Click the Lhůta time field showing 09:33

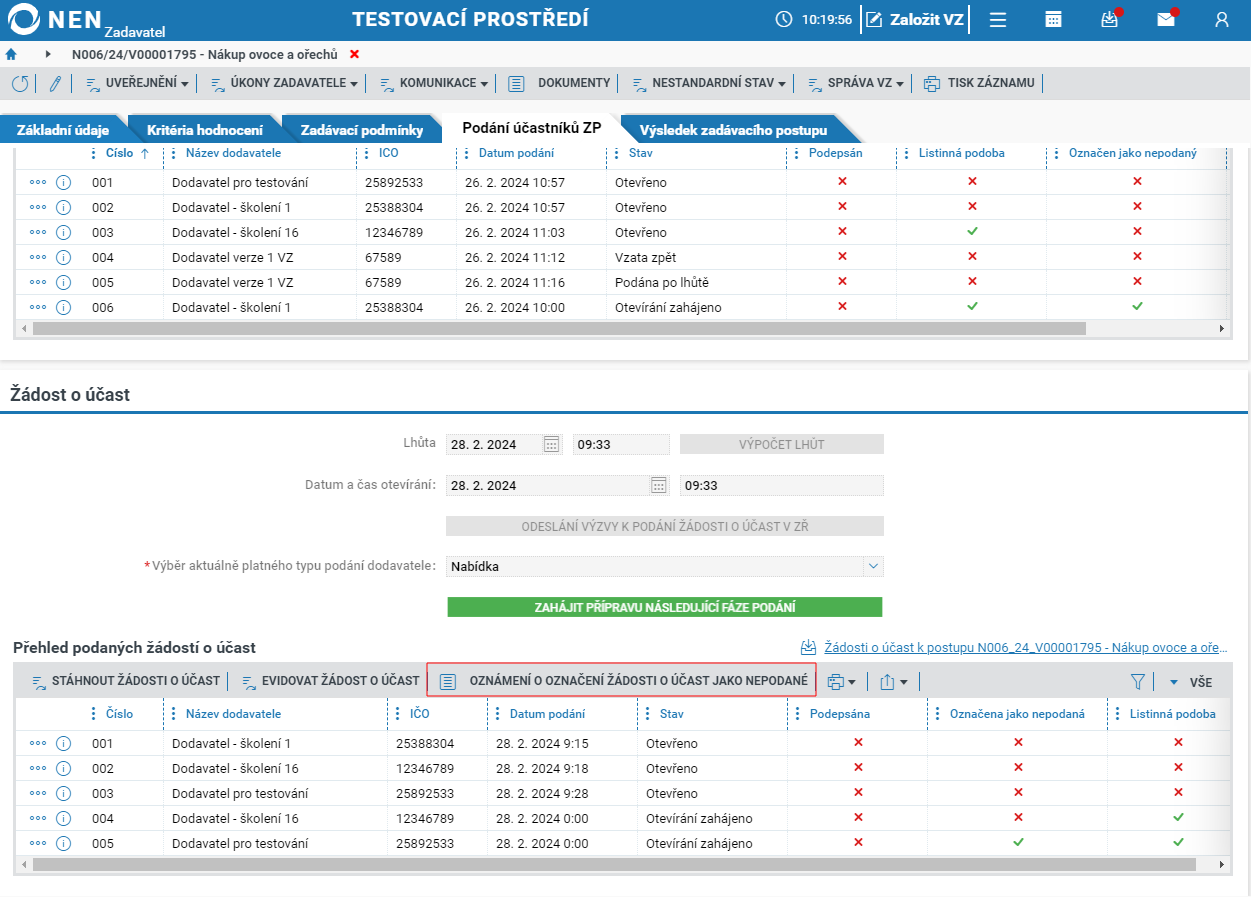tap(621, 444)
